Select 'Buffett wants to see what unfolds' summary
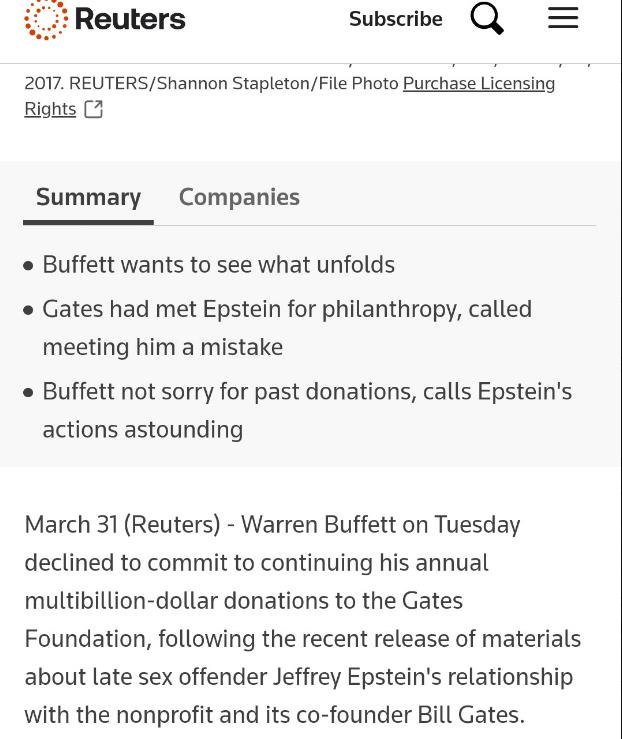Image resolution: width=622 pixels, height=739 pixels. pyautogui.click(x=218, y=264)
